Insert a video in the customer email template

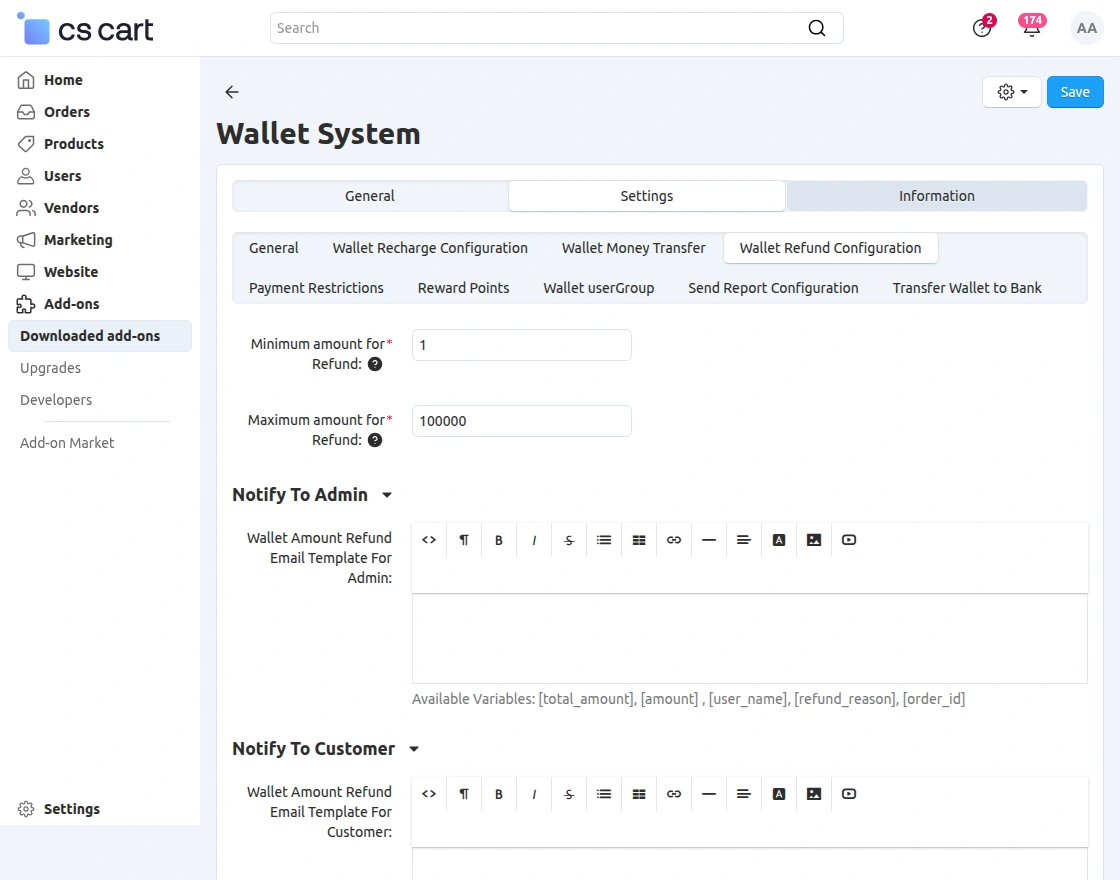tap(848, 793)
